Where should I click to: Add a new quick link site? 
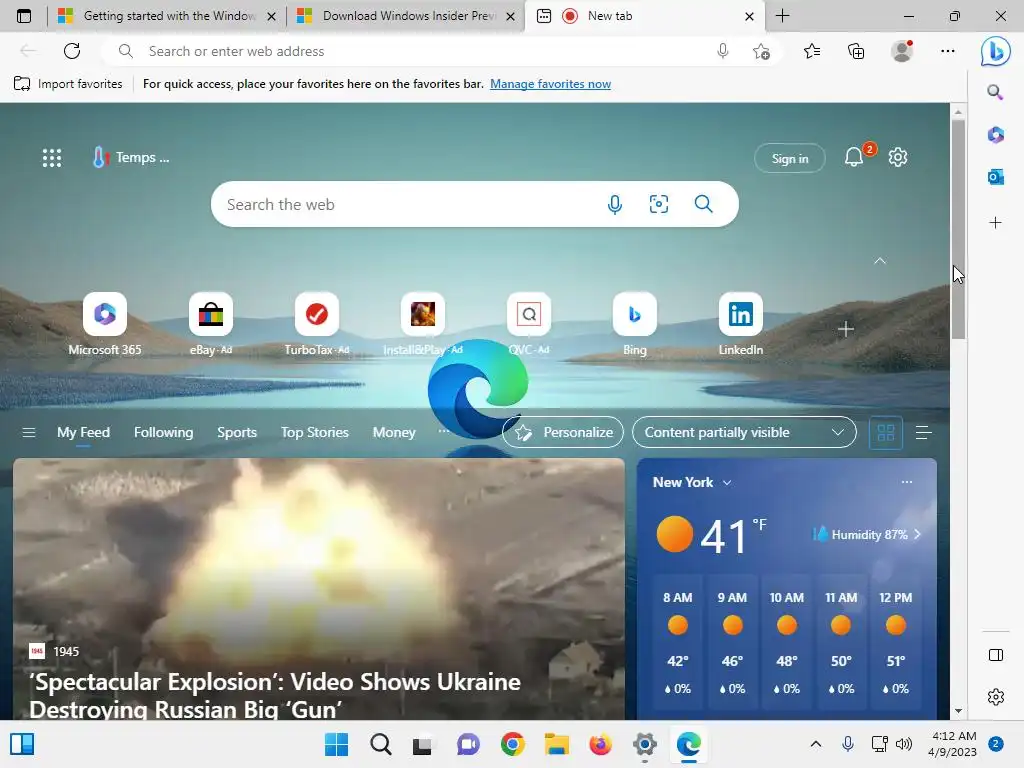(x=846, y=328)
